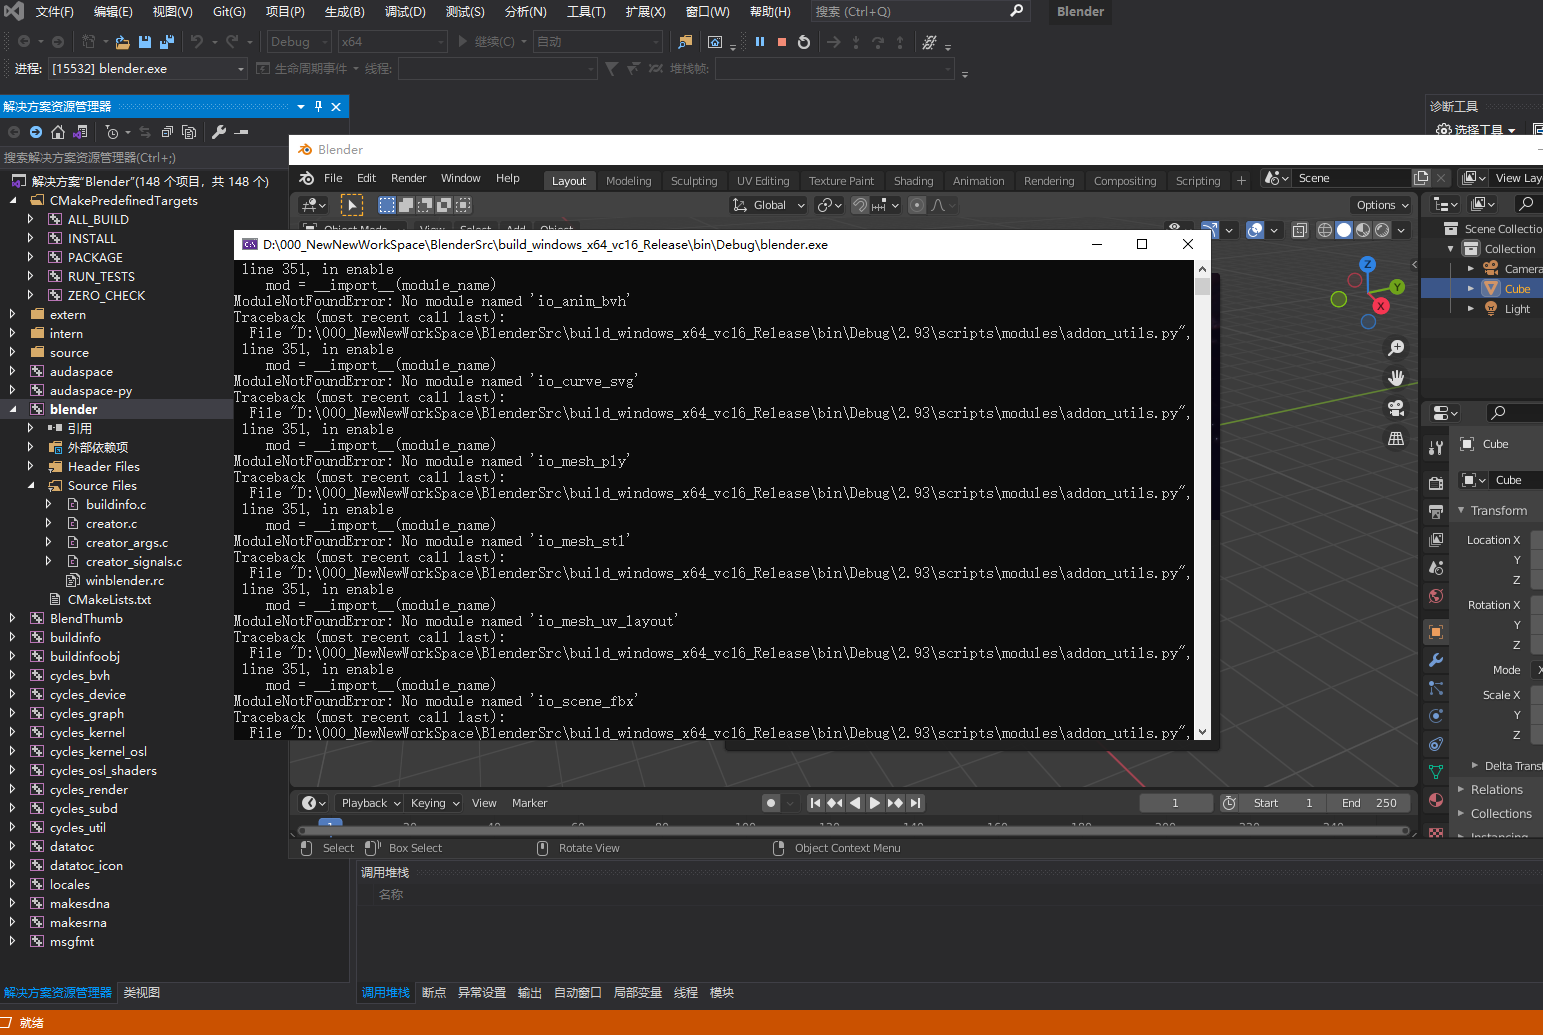Open Tool properties tab in Blender
The width and height of the screenshot is (1543, 1035).
tap(1436, 447)
